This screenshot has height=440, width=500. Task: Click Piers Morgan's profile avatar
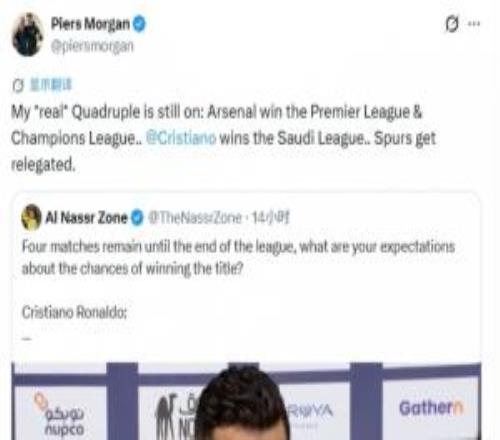pyautogui.click(x=28, y=35)
